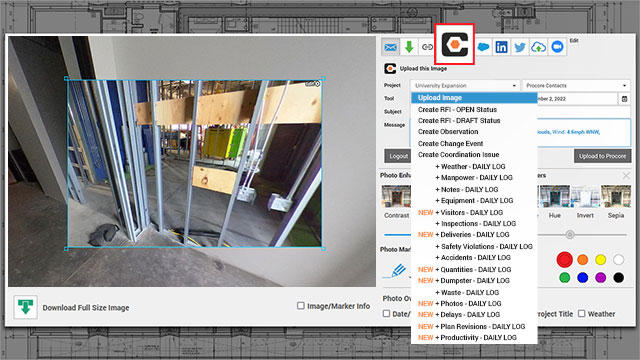
Task: Click the Download Full Size Image label
Action: (86, 307)
